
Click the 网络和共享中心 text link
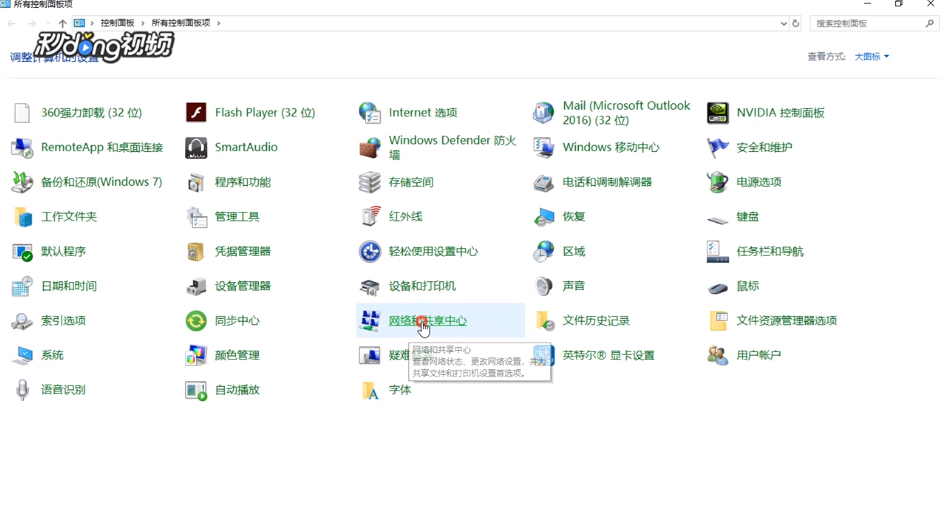click(428, 321)
